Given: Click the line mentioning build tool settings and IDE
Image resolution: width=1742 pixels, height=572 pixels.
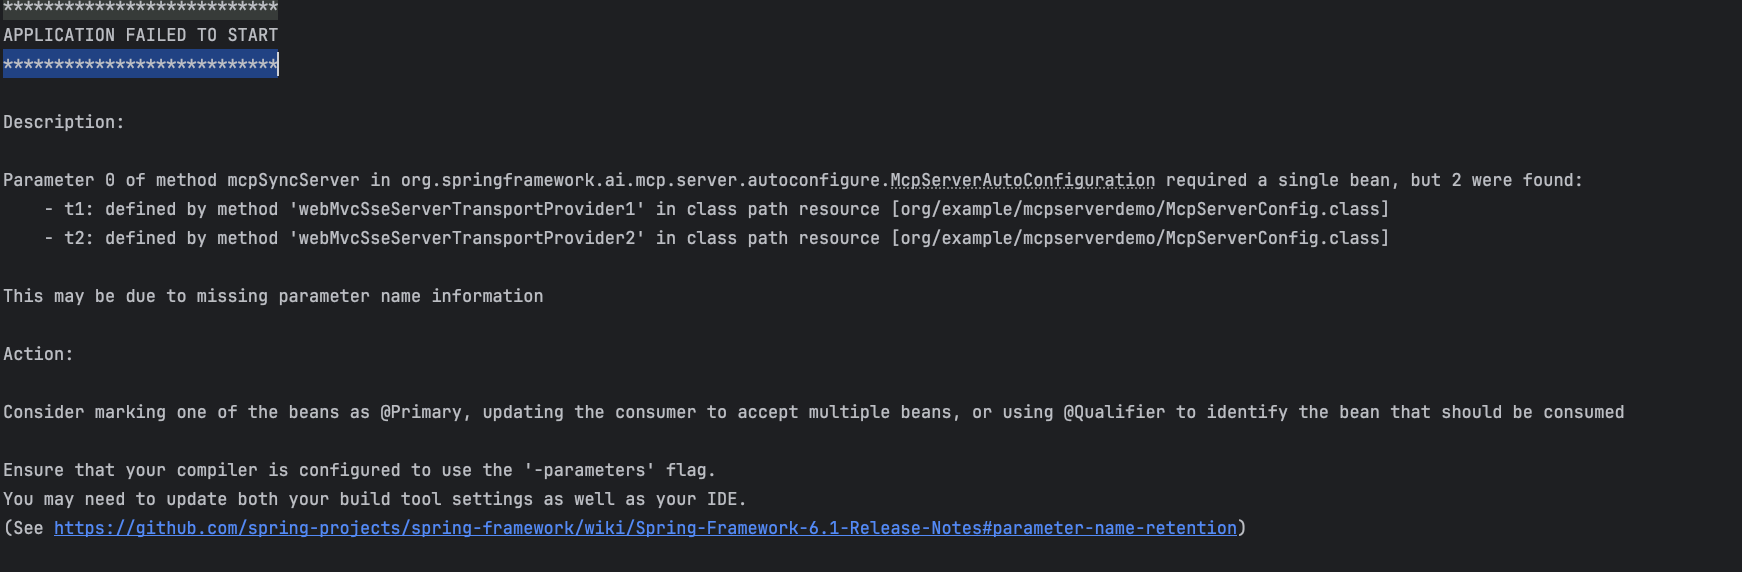Looking at the screenshot, I should pyautogui.click(x=375, y=499).
